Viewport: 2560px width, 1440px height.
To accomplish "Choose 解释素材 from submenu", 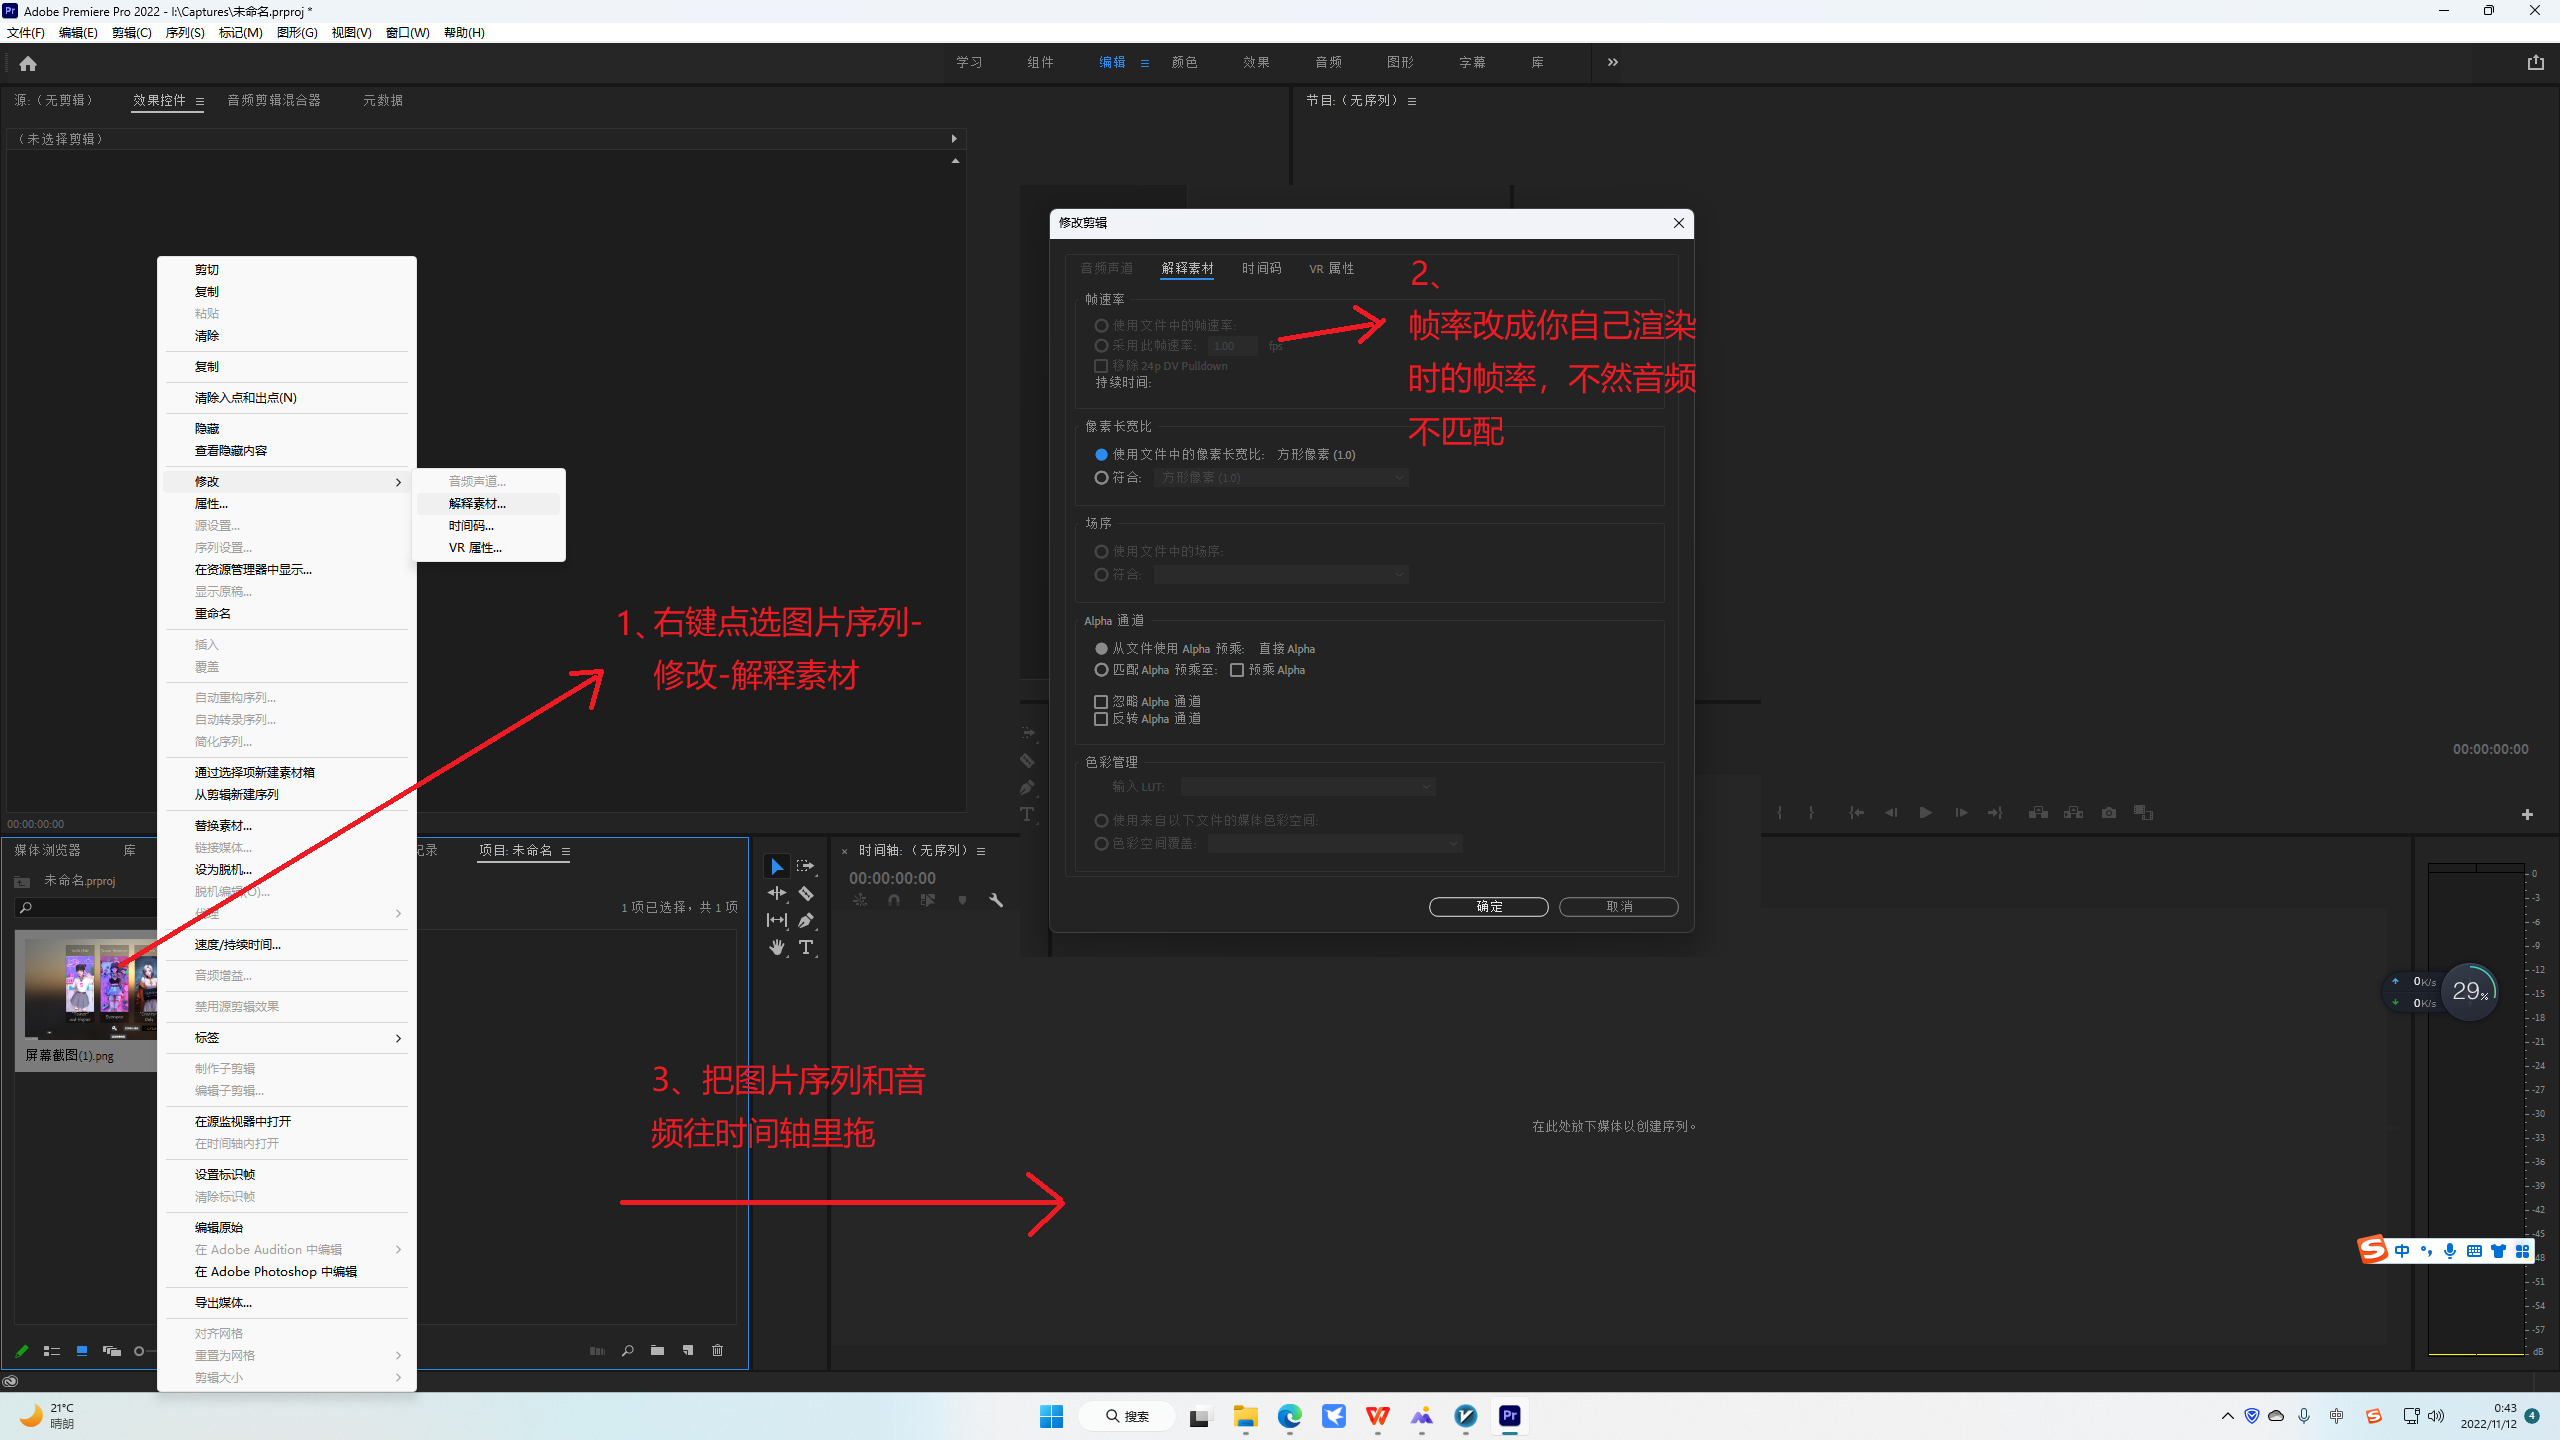I will pos(477,504).
